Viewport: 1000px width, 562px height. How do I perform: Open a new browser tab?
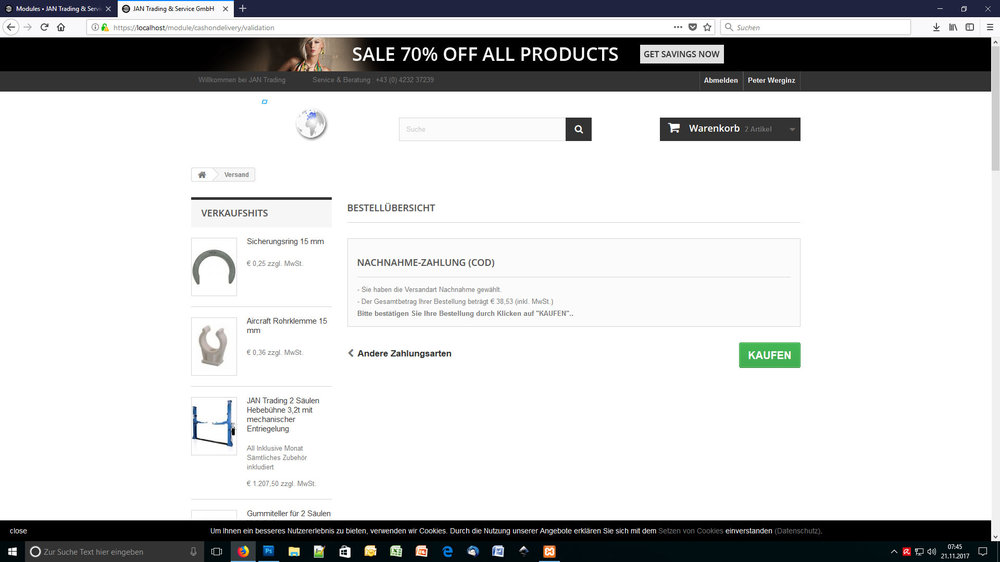tap(242, 9)
